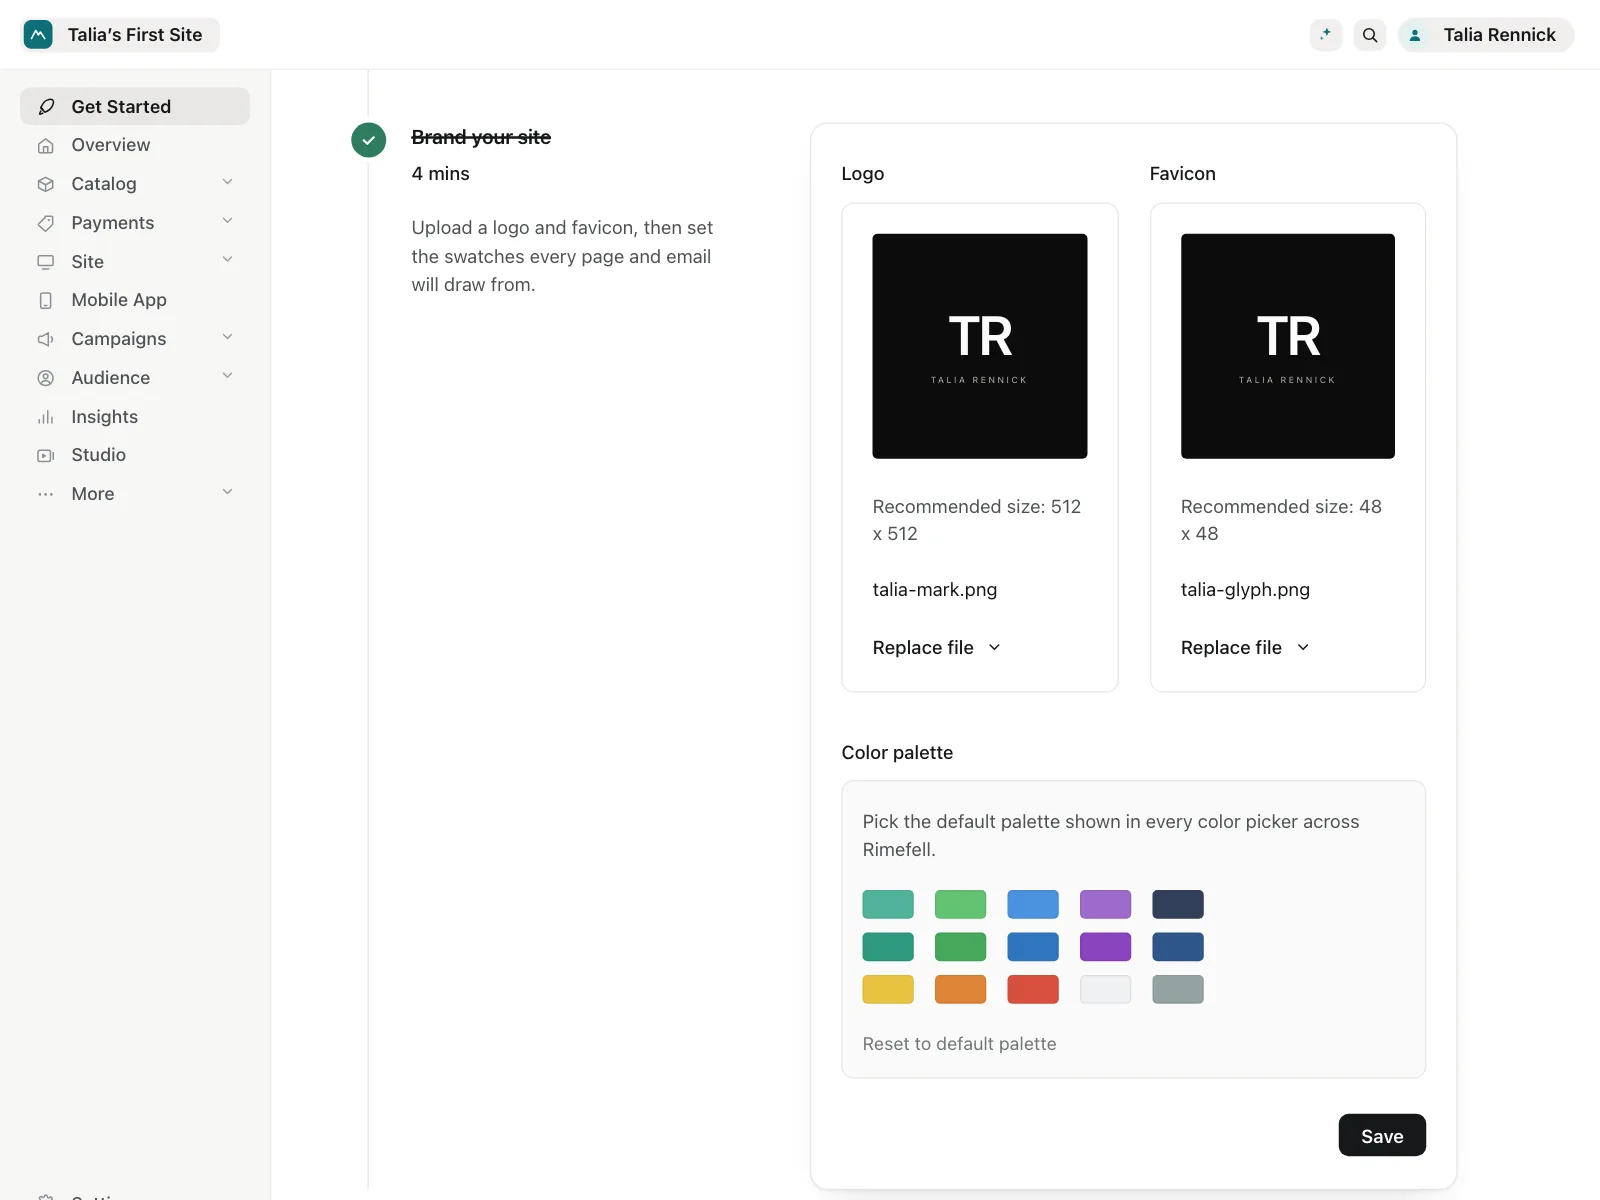Open Catalog section label

104,184
